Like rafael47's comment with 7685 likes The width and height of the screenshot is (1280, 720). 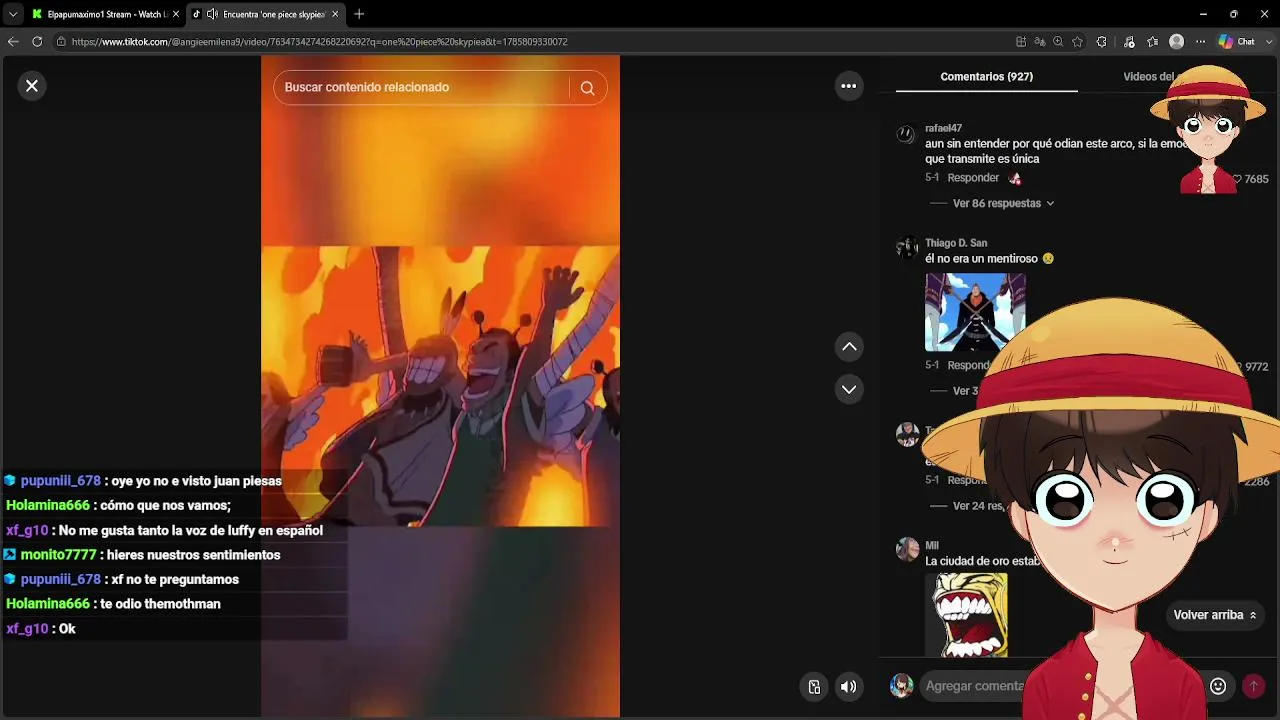(x=1237, y=179)
